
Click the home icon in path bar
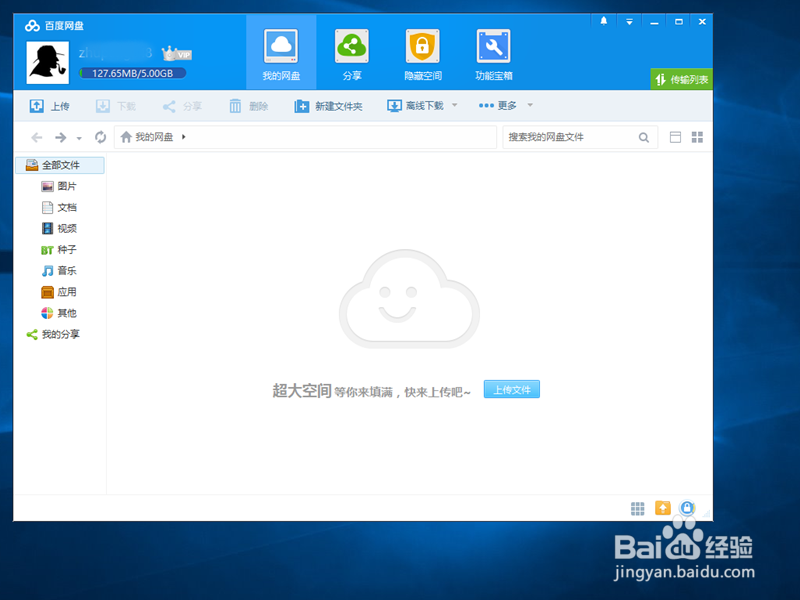(x=126, y=137)
